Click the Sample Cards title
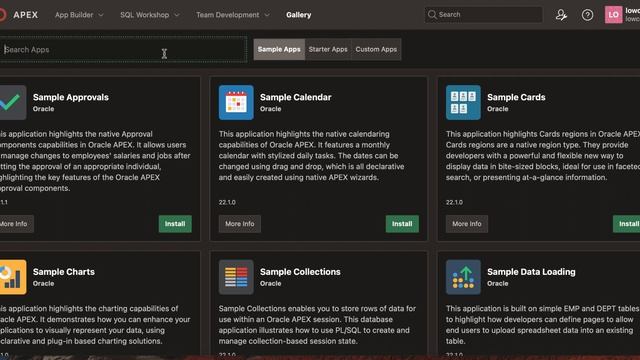 pos(516,97)
